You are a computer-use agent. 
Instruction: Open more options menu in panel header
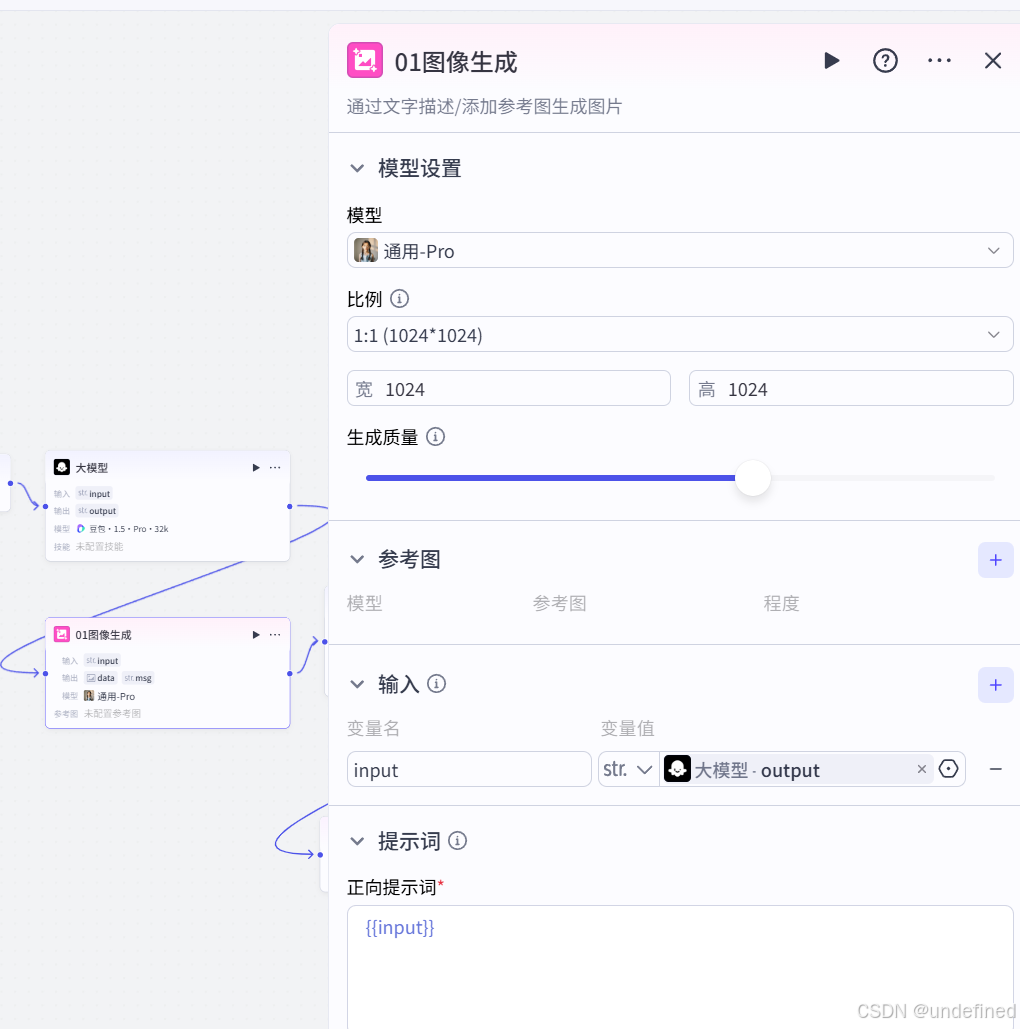tap(939, 61)
